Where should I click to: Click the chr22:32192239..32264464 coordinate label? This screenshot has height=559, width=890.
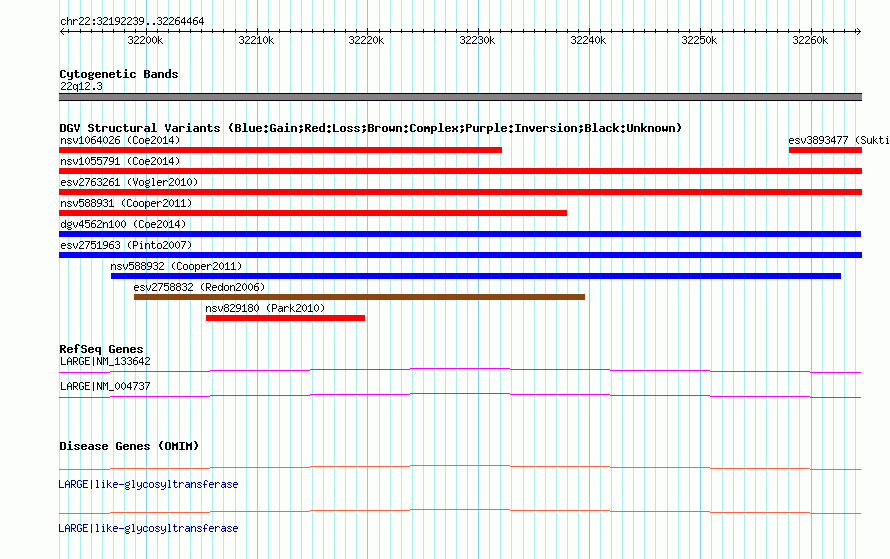point(132,21)
